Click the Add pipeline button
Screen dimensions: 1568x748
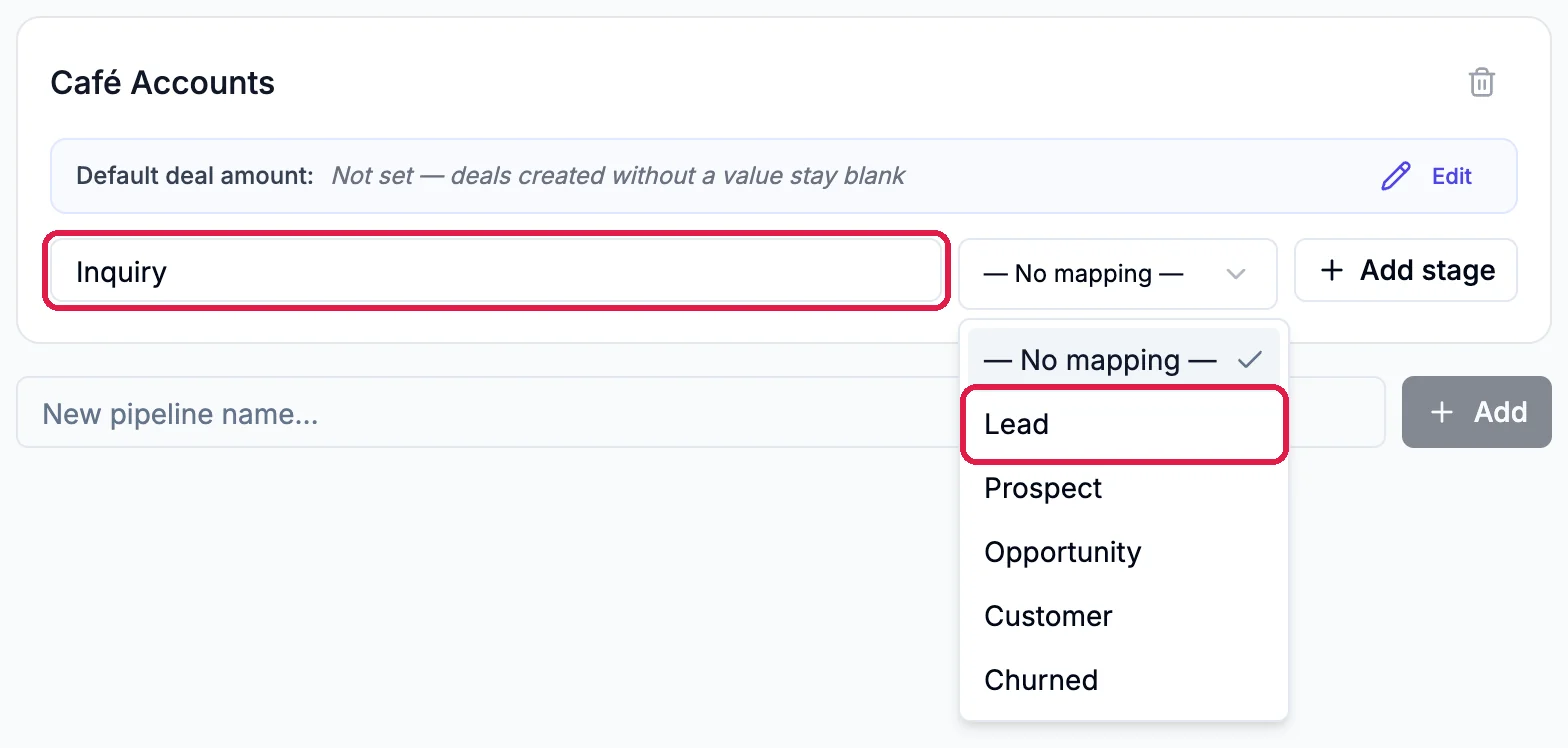(1477, 412)
